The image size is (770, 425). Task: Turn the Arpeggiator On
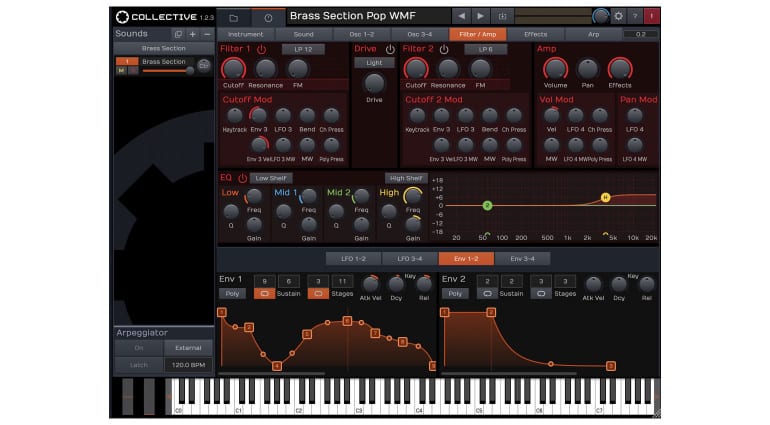click(139, 348)
